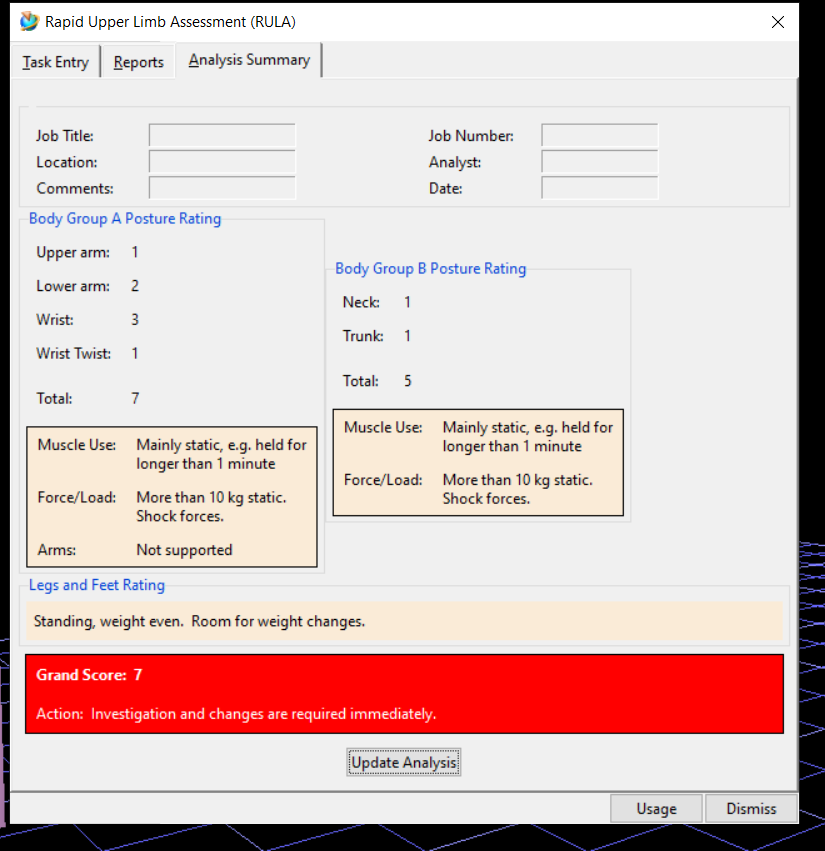The image size is (825, 851).
Task: Select the Analysis Summary tab
Action: (249, 60)
